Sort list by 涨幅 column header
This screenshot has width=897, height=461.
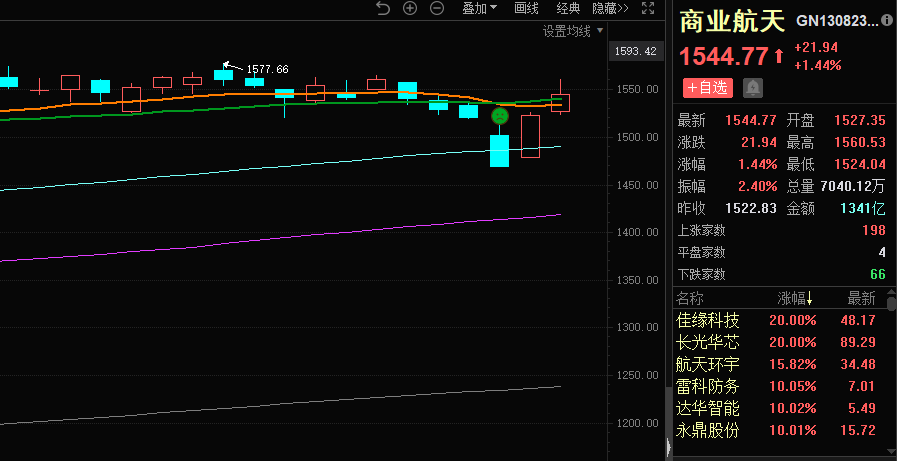tap(795, 298)
